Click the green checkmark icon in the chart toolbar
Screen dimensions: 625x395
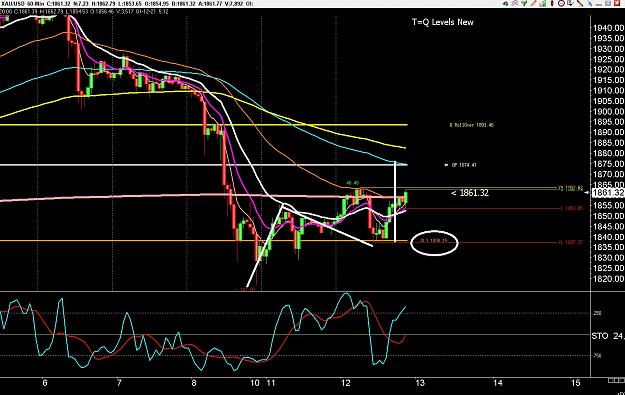coord(524,4)
